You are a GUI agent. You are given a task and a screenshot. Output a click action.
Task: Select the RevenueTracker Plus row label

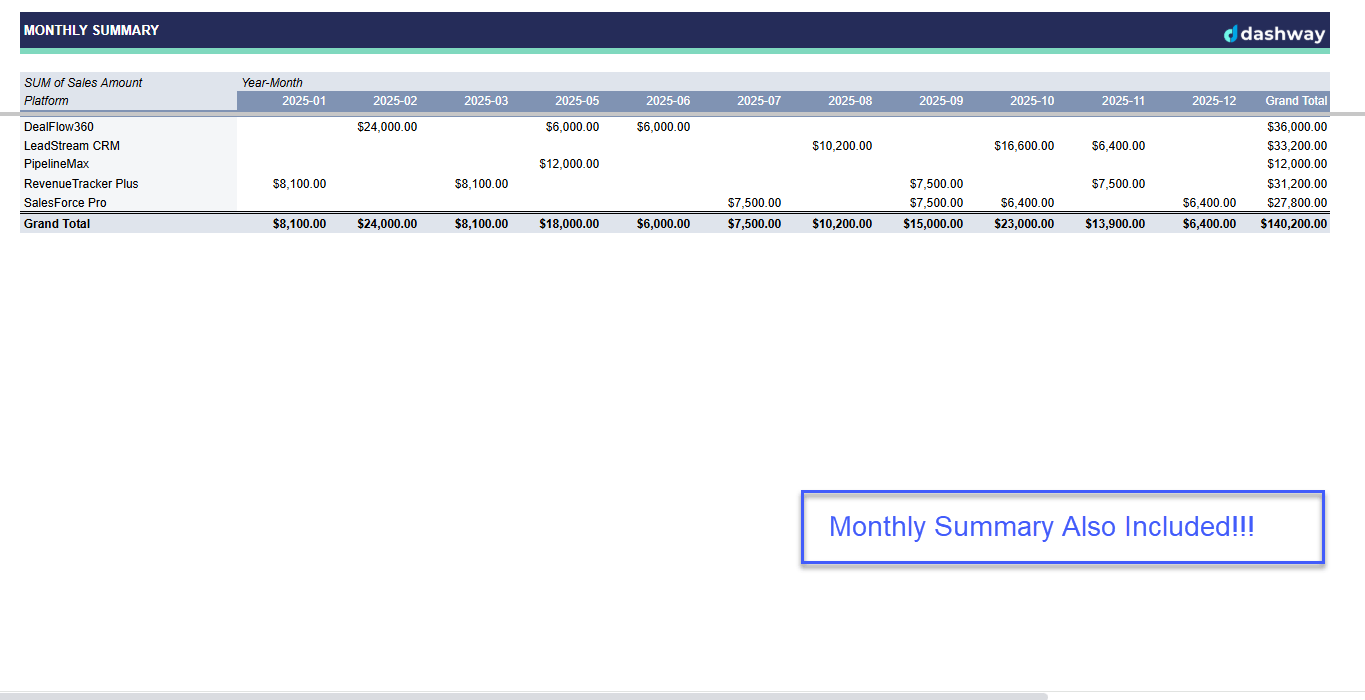81,184
